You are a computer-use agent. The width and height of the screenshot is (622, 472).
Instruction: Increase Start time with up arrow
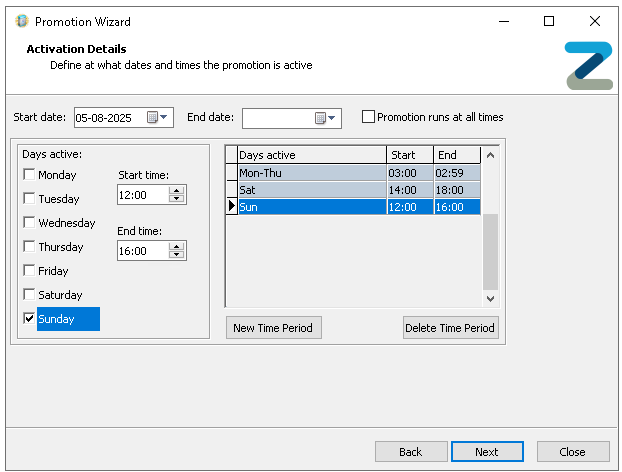point(177,191)
